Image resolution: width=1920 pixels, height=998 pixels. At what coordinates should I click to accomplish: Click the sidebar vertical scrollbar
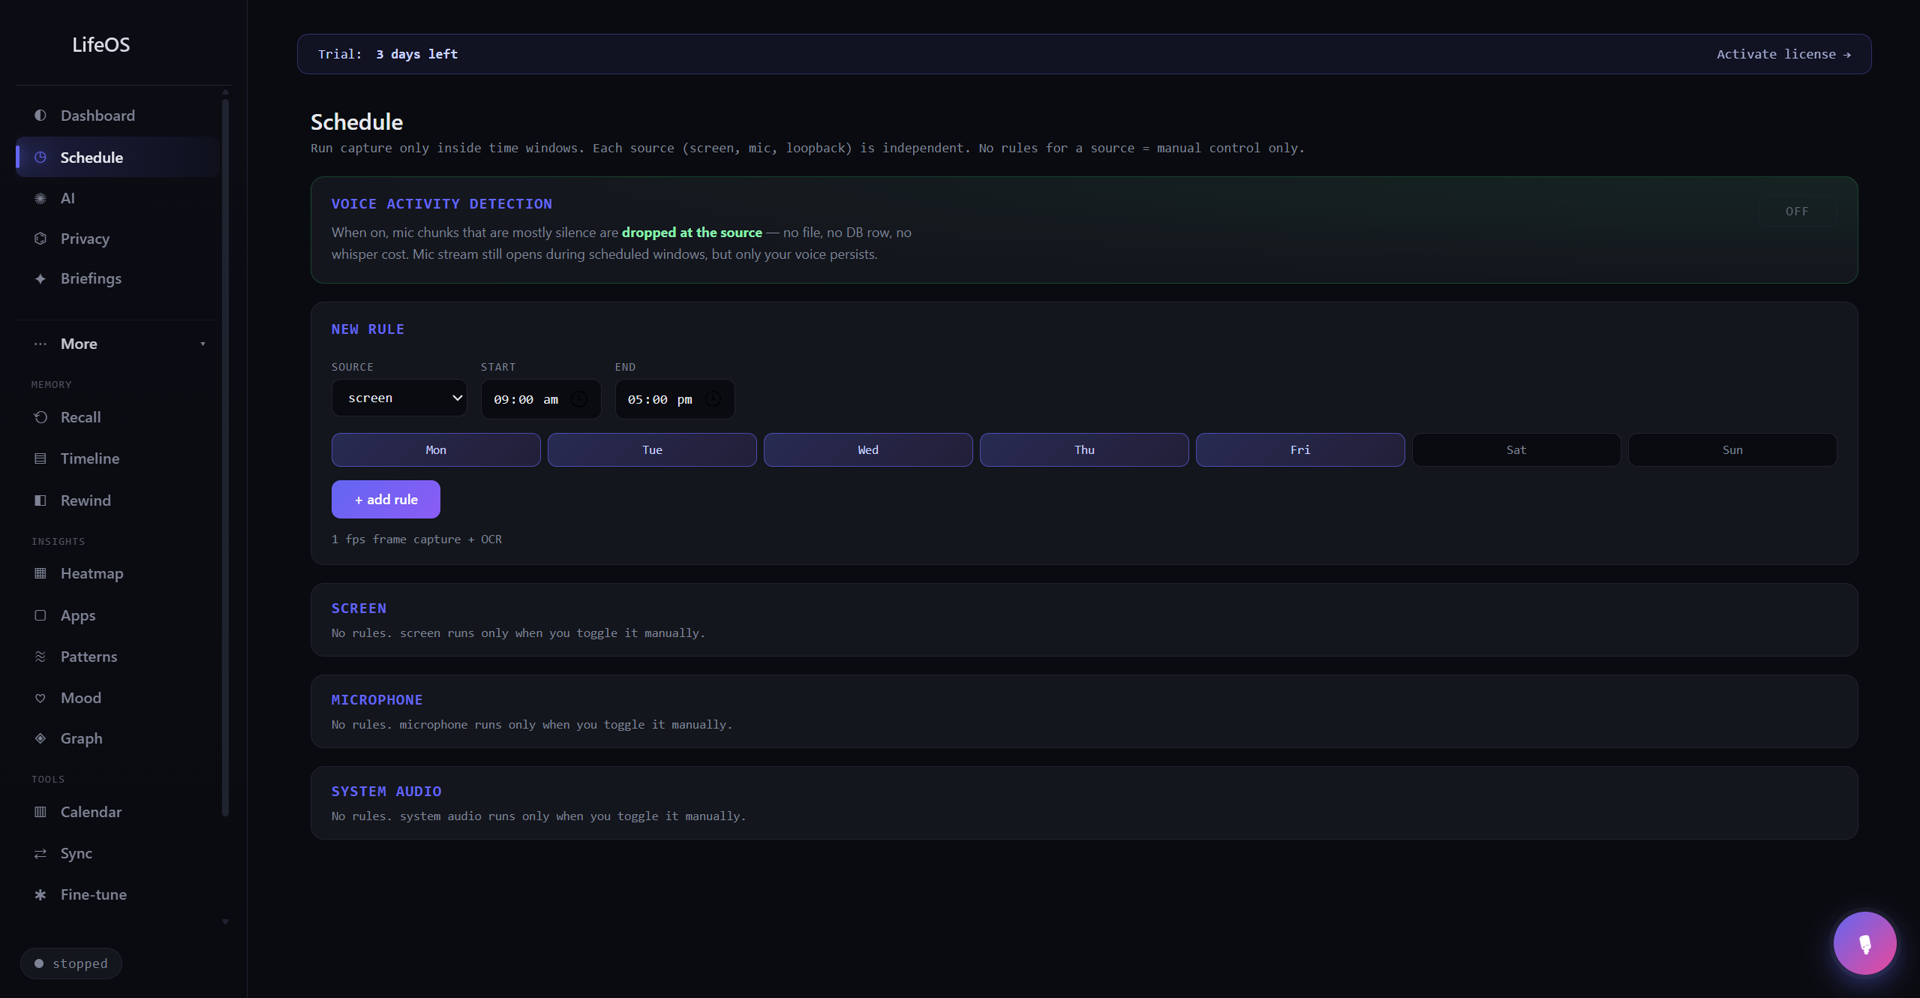coord(225,457)
